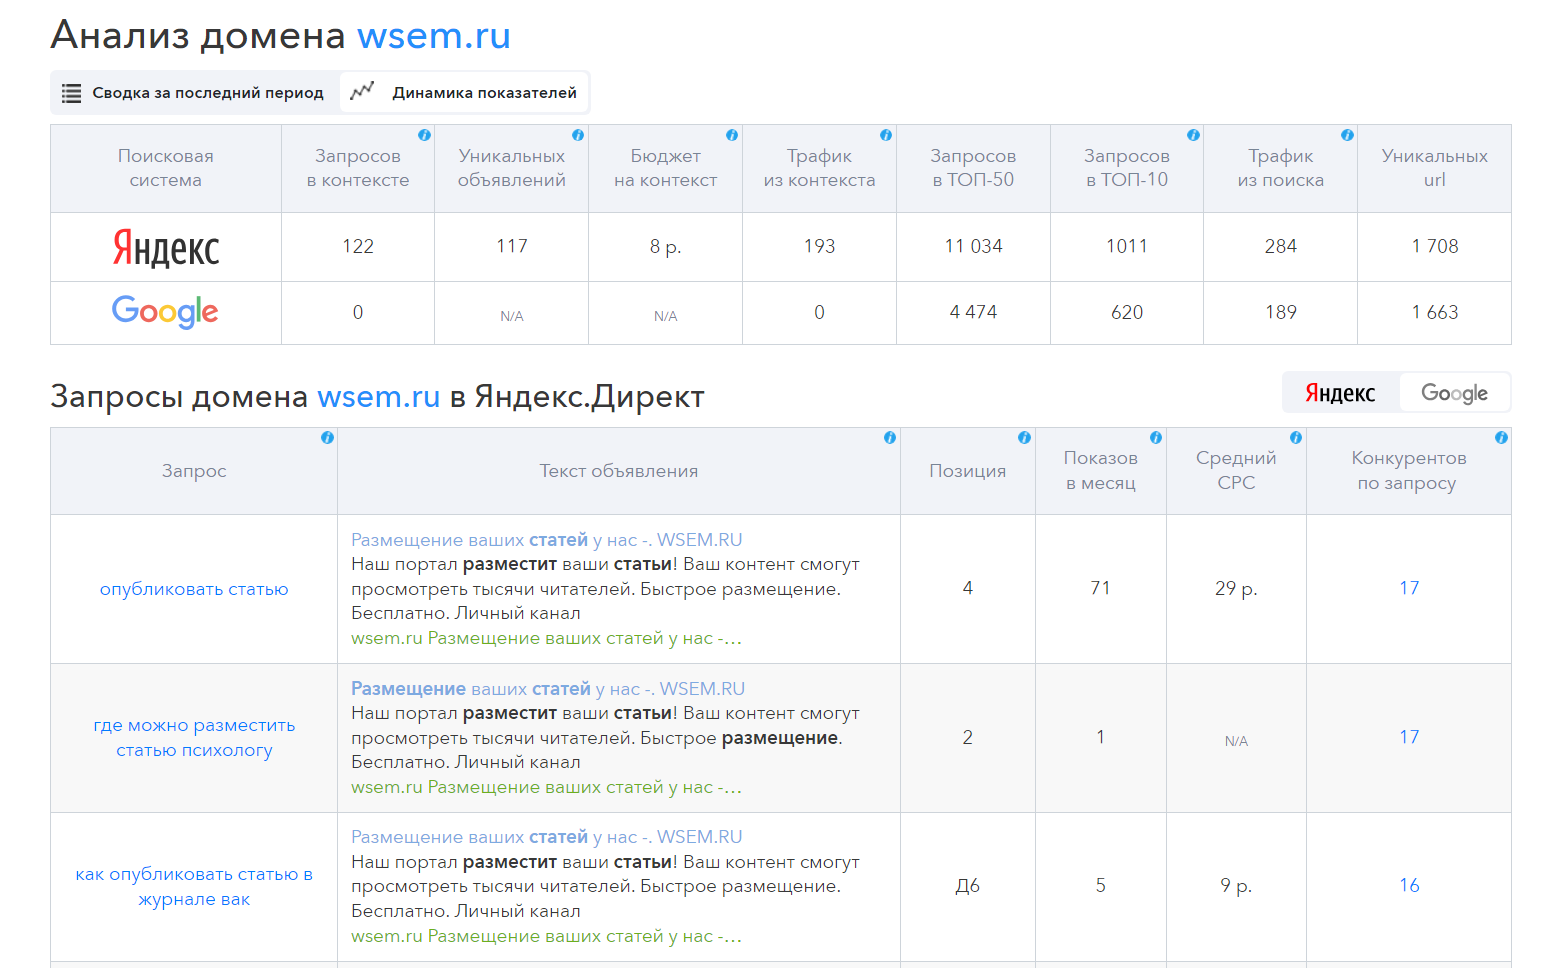Viewport: 1558px width, 968px height.
Task: Select the TOP-50 value 11 034
Action: pos(973,246)
